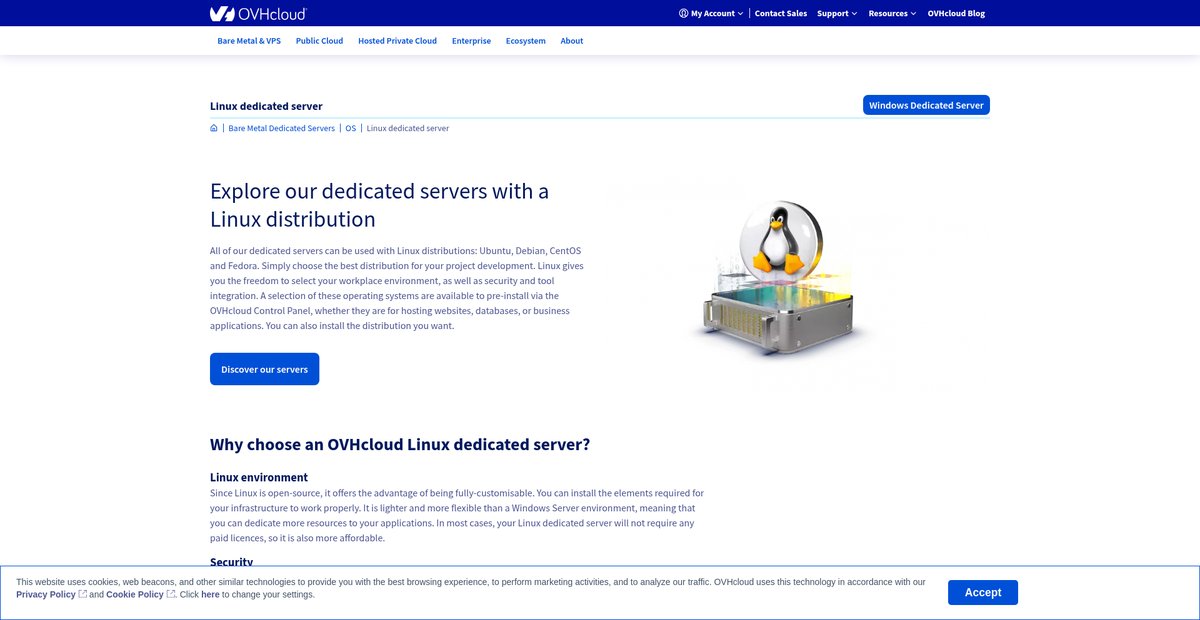Click the 'Security' subheading

pyautogui.click(x=232, y=562)
